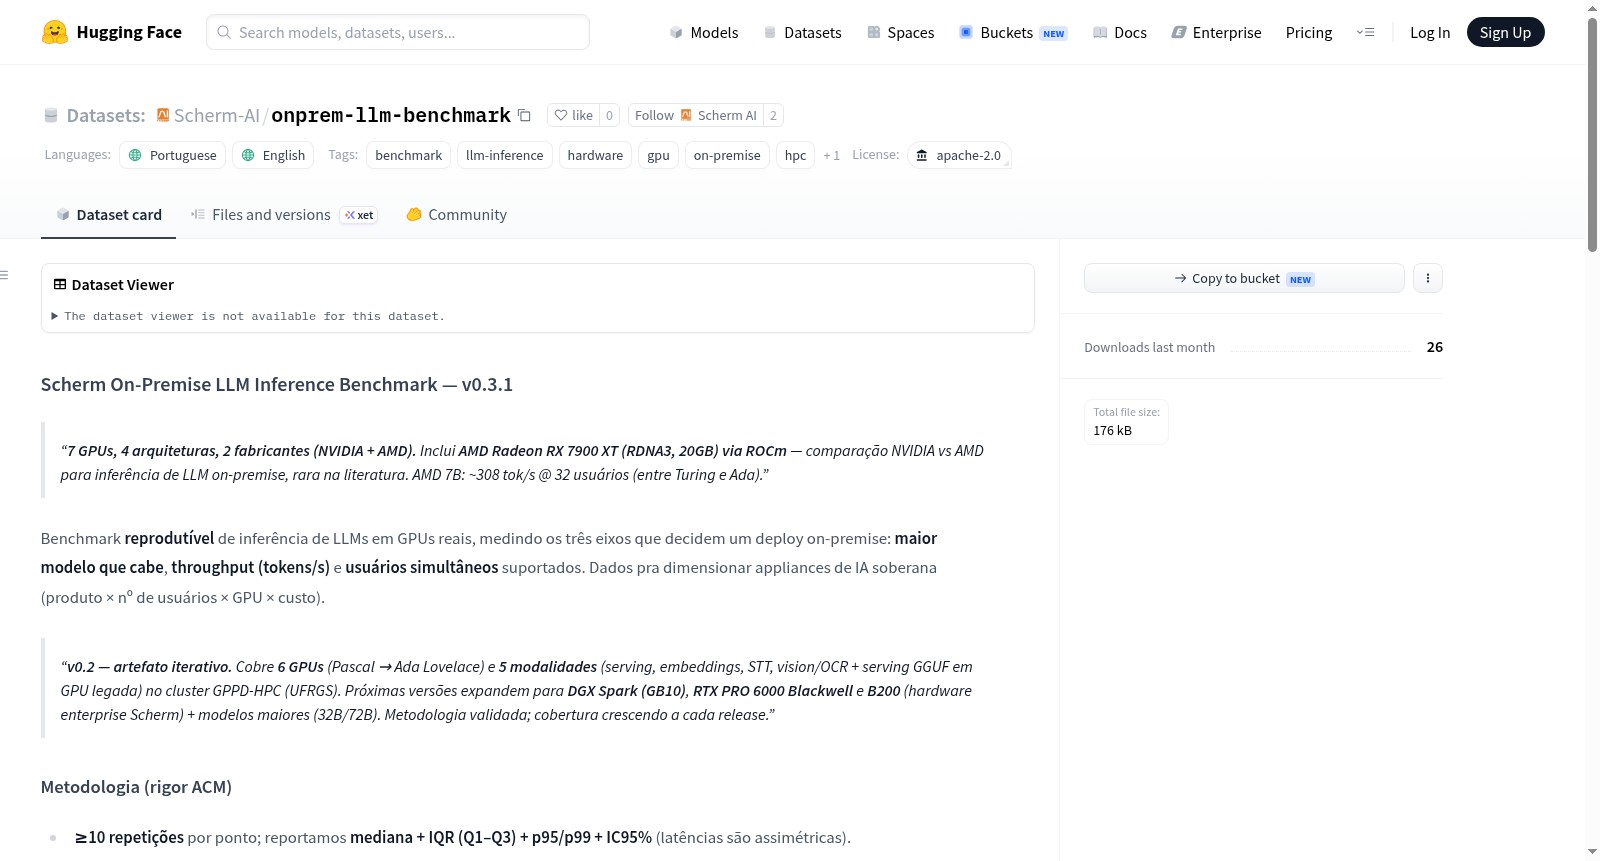Follow Scherm AI organization
1600x861 pixels.
695,115
